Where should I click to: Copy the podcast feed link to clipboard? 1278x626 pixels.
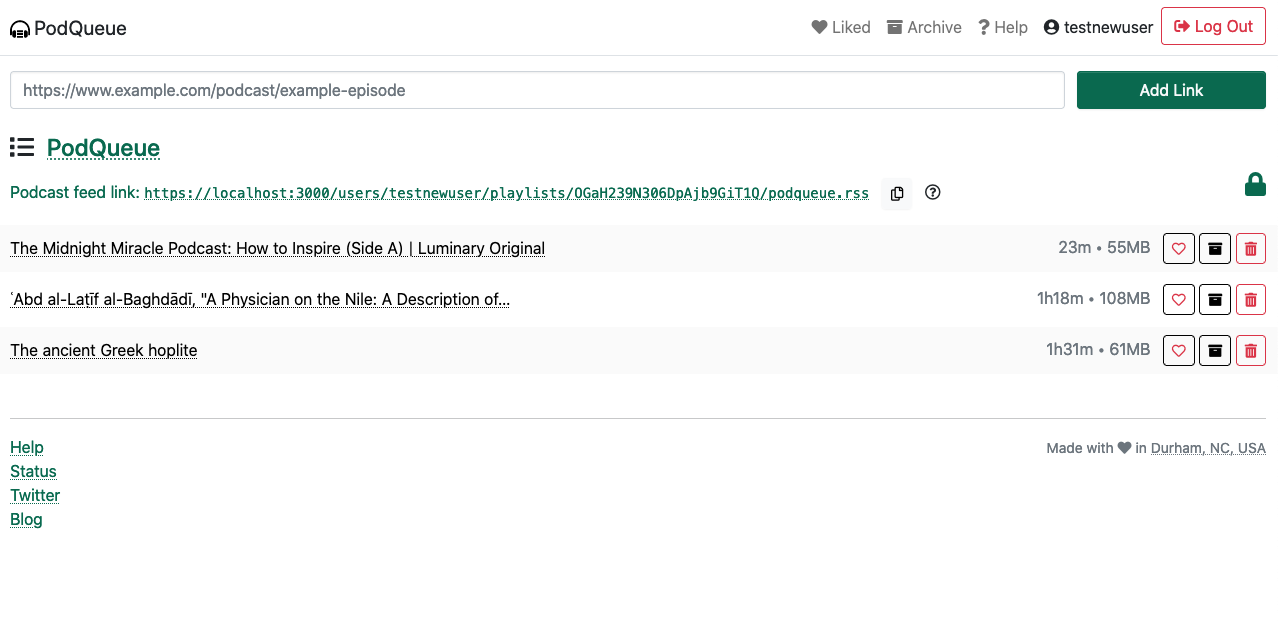[x=897, y=193]
